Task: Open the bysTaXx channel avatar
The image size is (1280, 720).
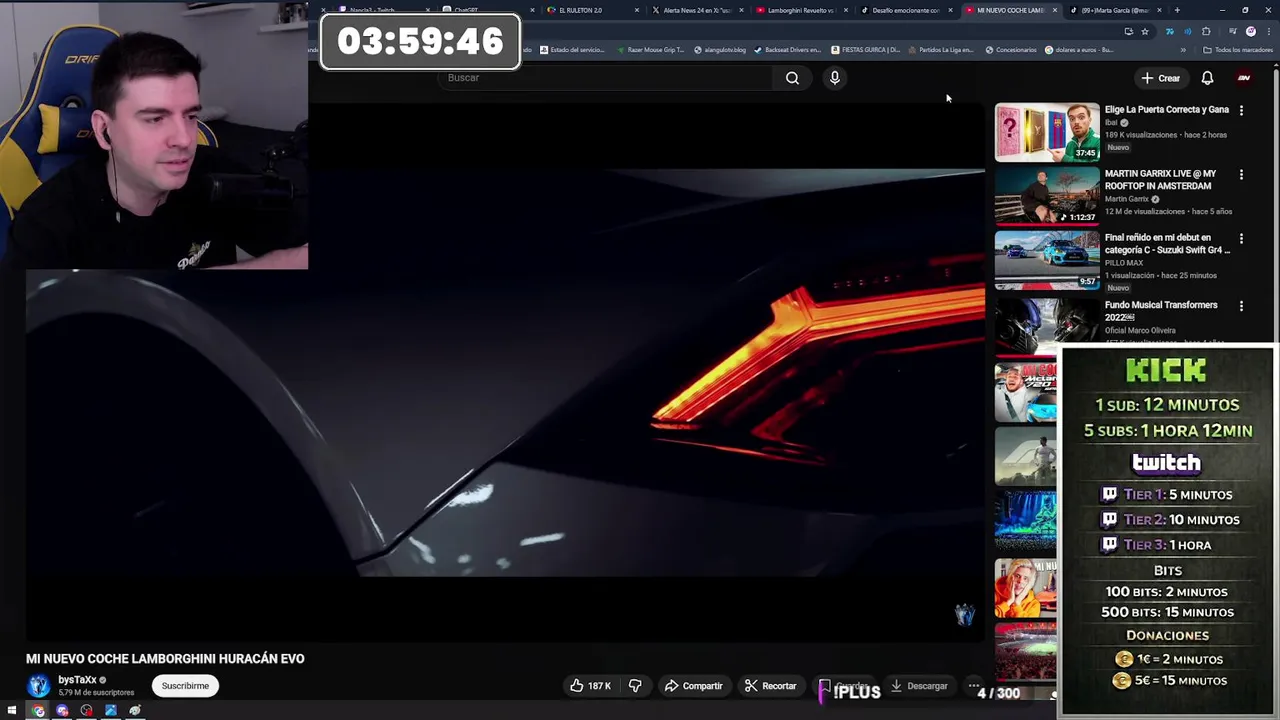Action: click(x=38, y=685)
